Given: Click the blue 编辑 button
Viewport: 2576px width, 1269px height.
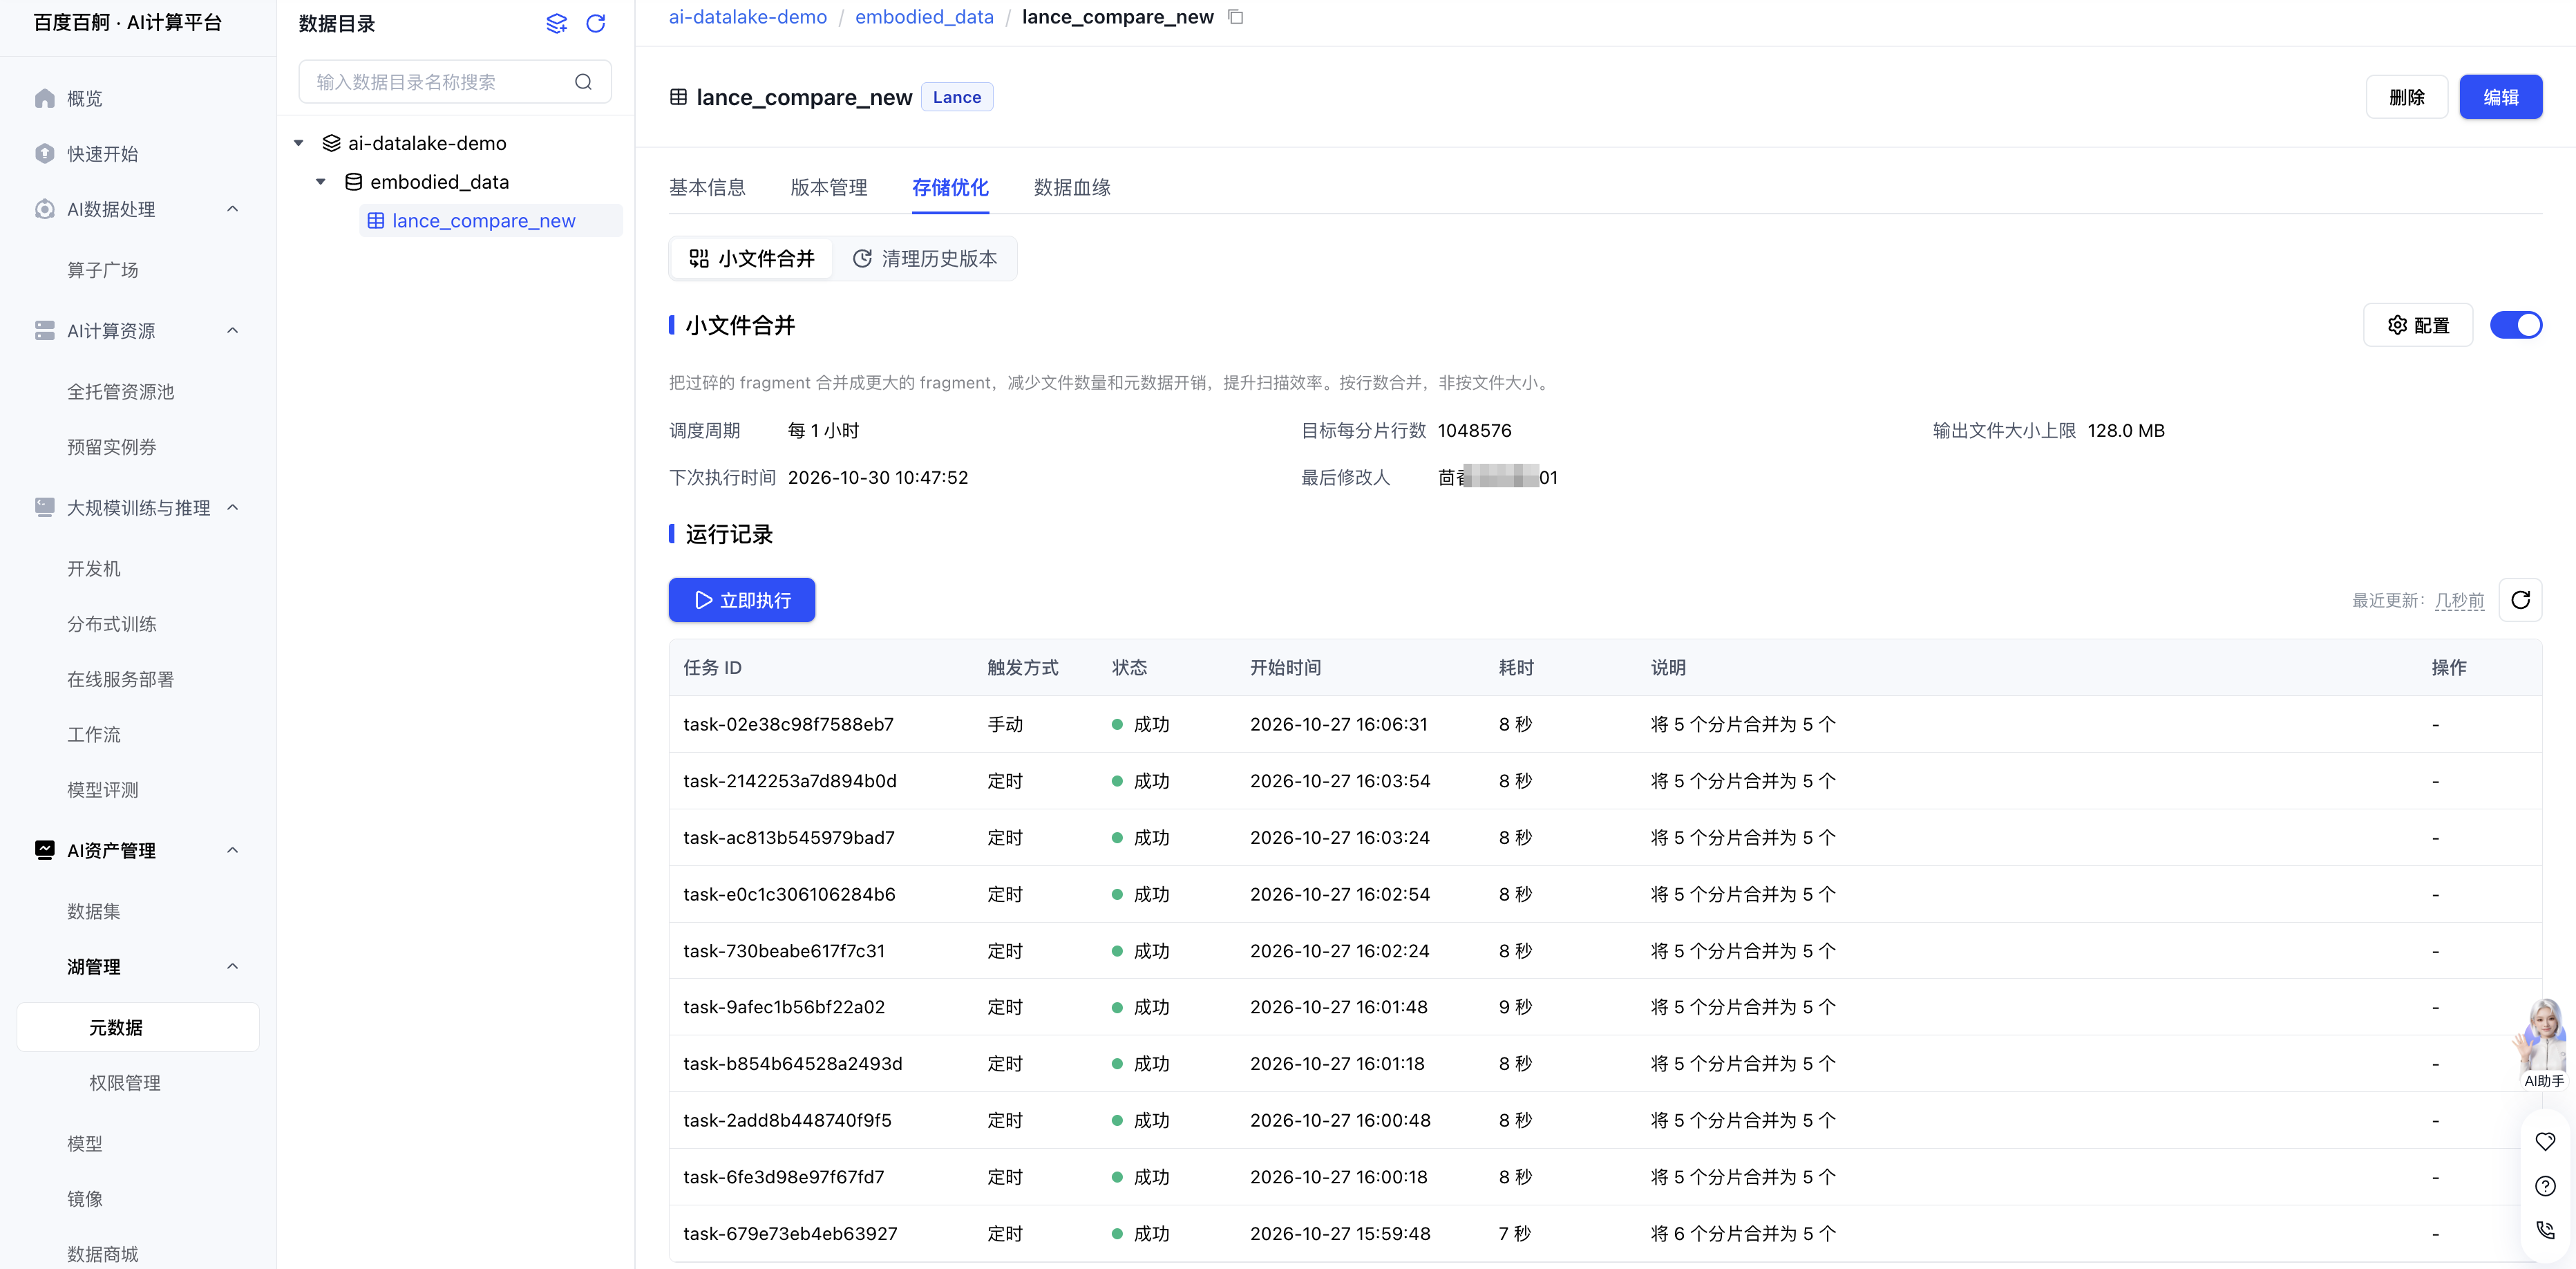Looking at the screenshot, I should (2500, 97).
